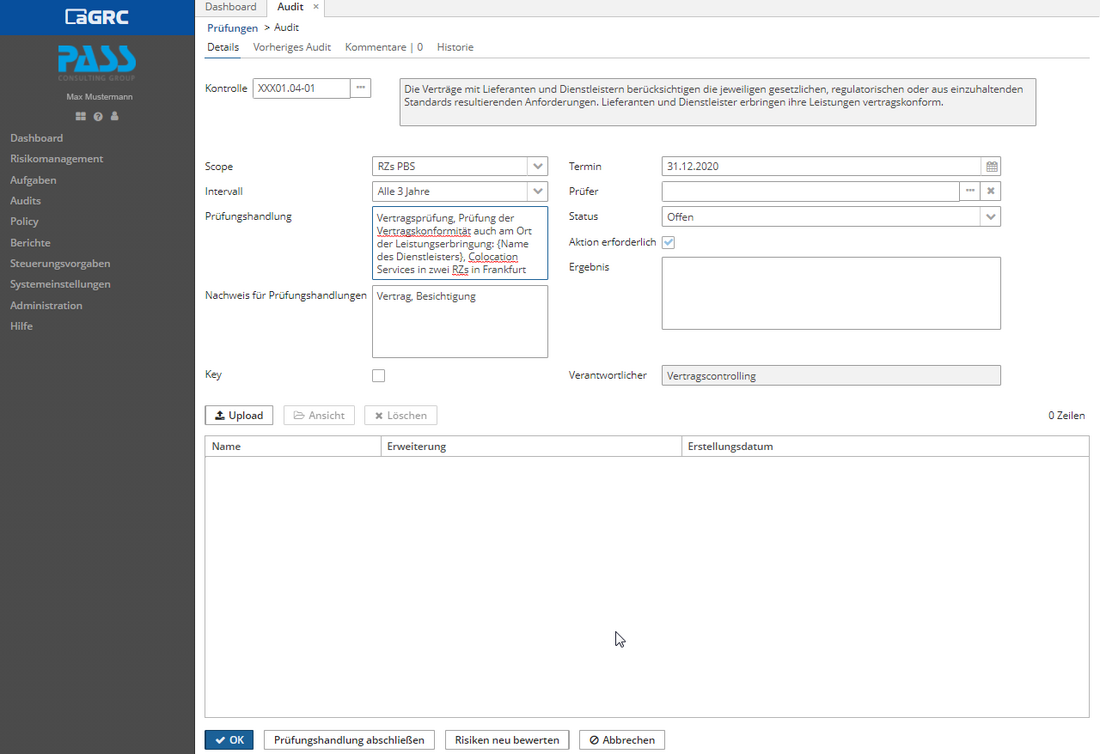1100x754 pixels.
Task: Click the Risiken neu bewerten button
Action: click(x=507, y=740)
